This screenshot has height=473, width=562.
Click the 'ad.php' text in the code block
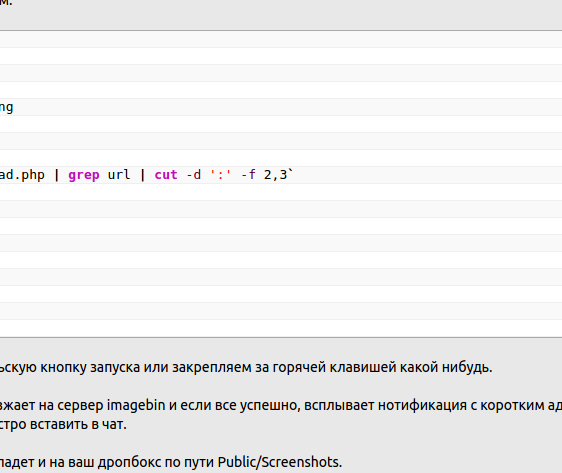22,175
